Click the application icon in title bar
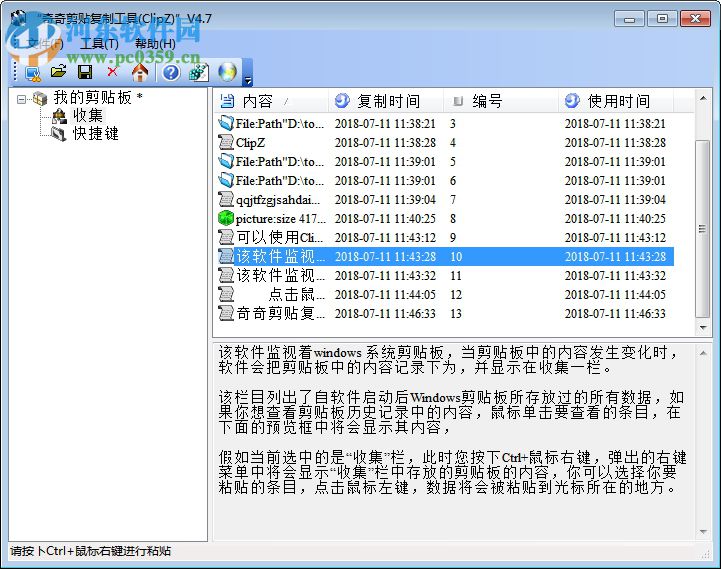The height and width of the screenshot is (569, 721). pos(19,19)
